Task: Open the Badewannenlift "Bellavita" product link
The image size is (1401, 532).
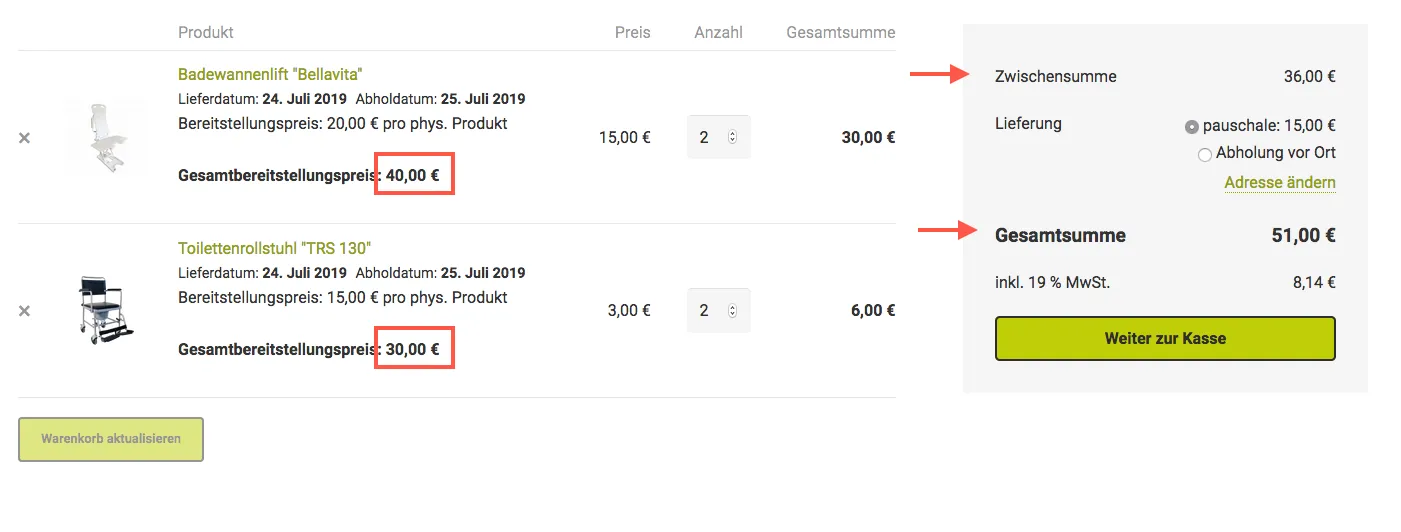Action: pos(269,74)
